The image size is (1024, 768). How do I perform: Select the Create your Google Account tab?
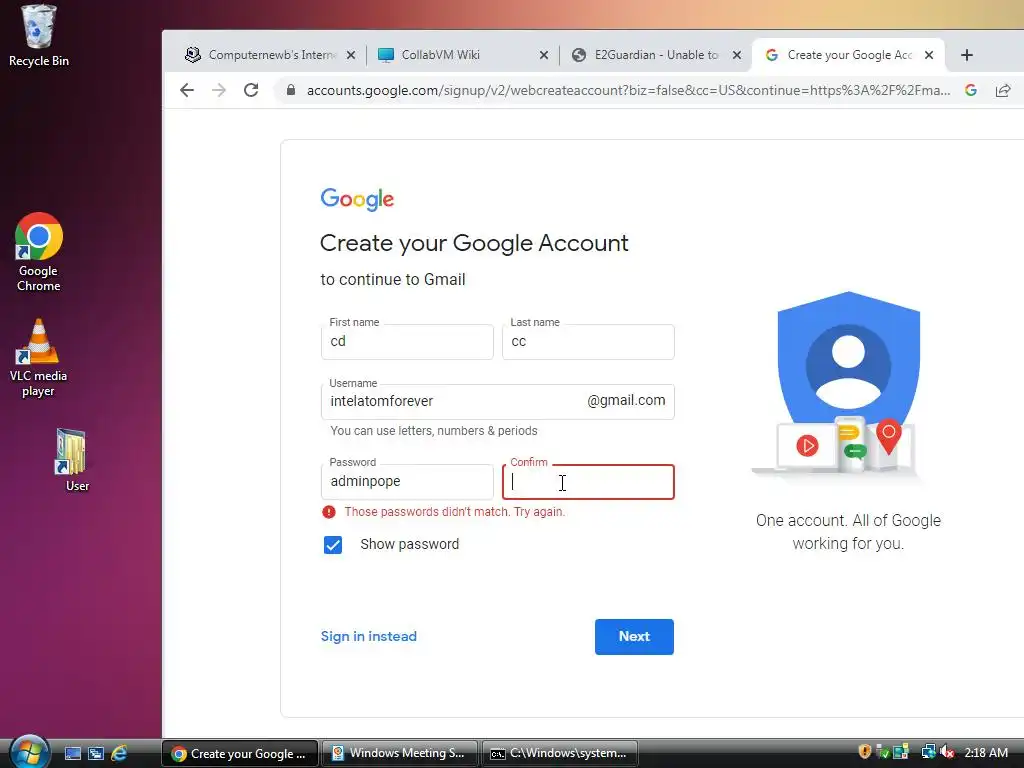[x=848, y=55]
